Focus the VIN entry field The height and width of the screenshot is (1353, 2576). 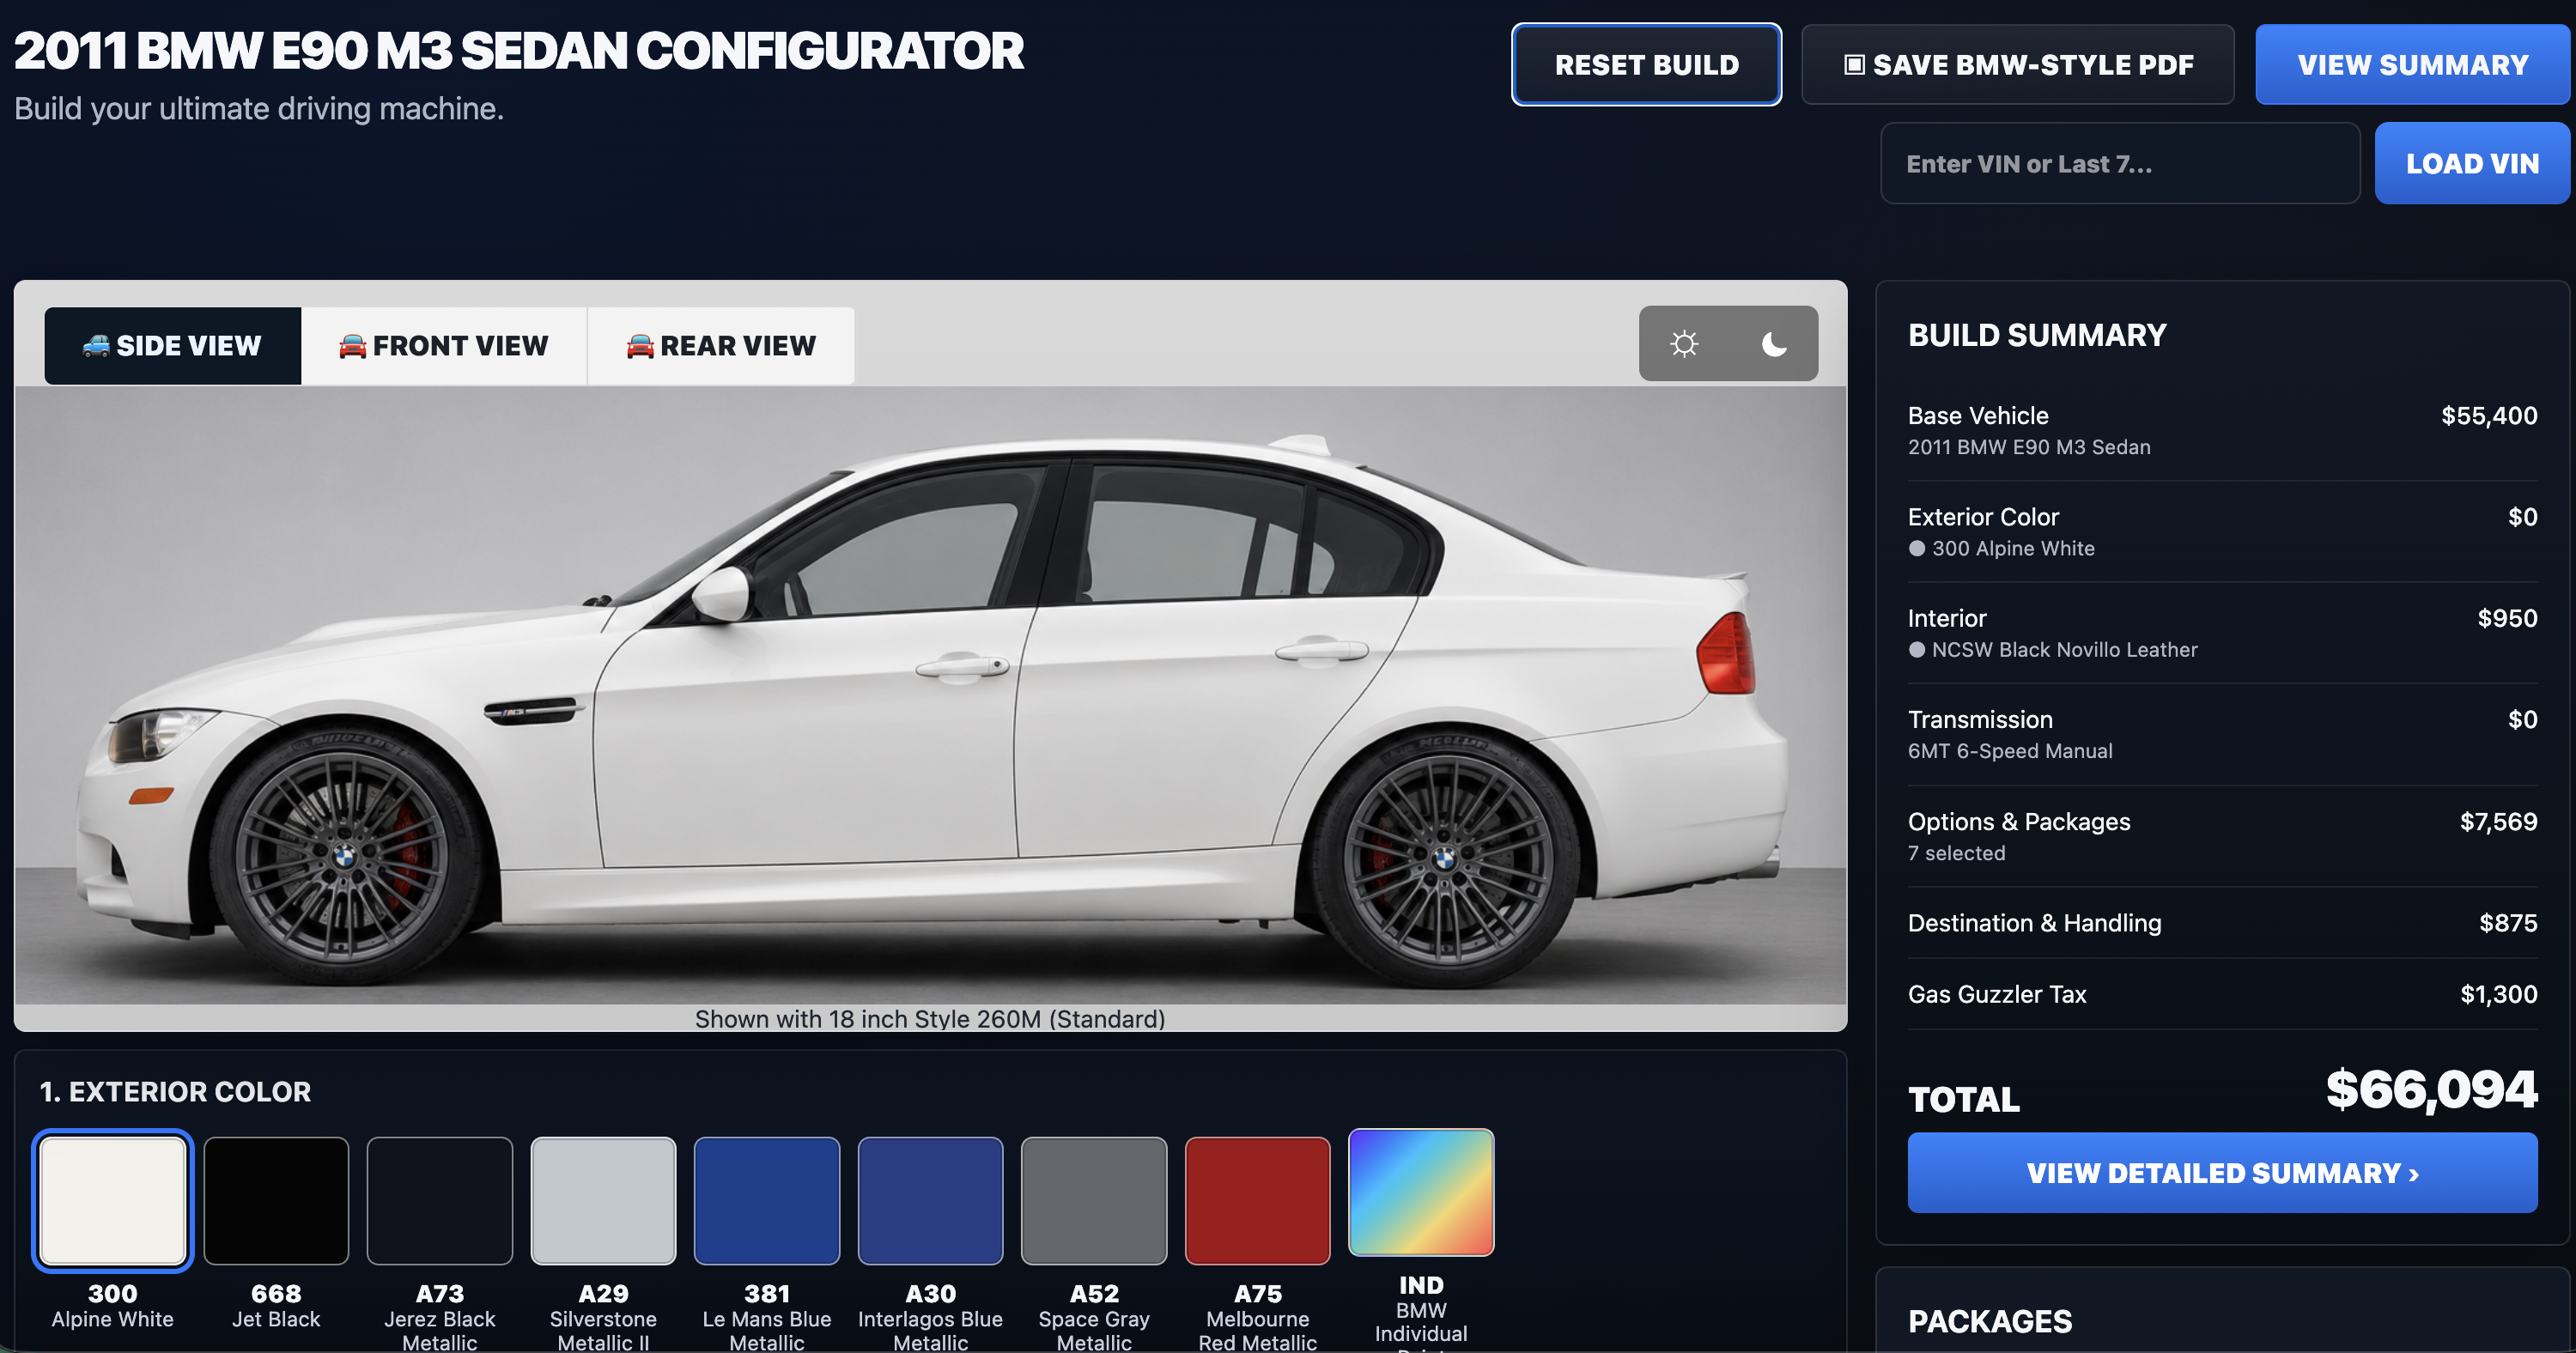tap(2120, 163)
